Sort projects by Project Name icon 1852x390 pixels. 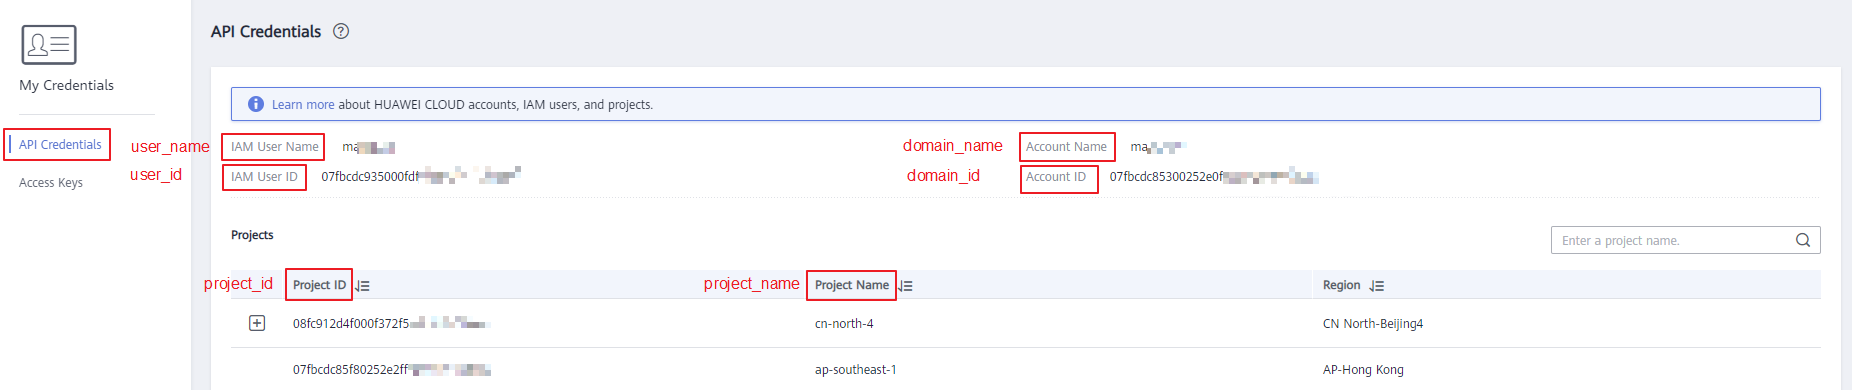(906, 286)
